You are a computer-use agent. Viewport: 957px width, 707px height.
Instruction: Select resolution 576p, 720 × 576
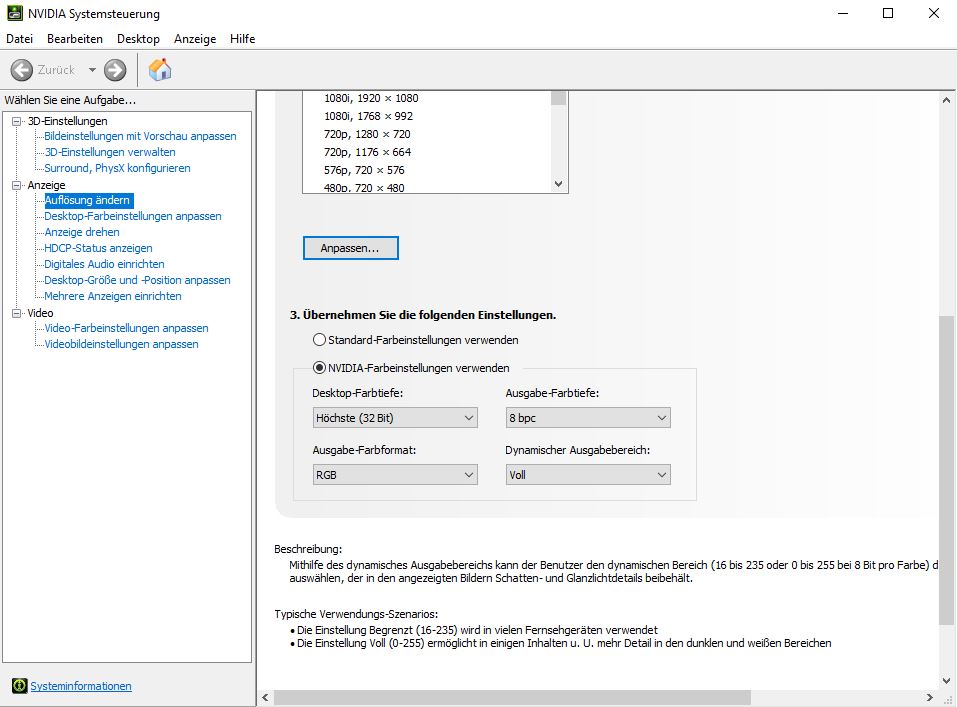[x=364, y=170]
